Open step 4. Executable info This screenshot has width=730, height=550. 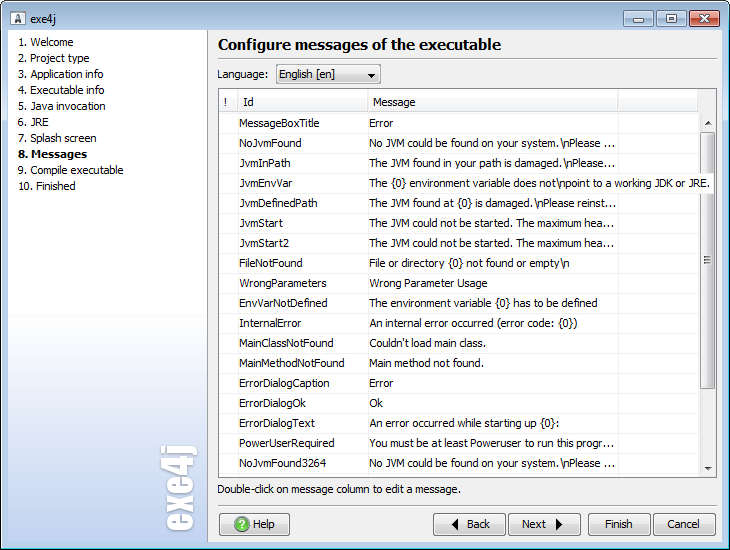click(61, 90)
